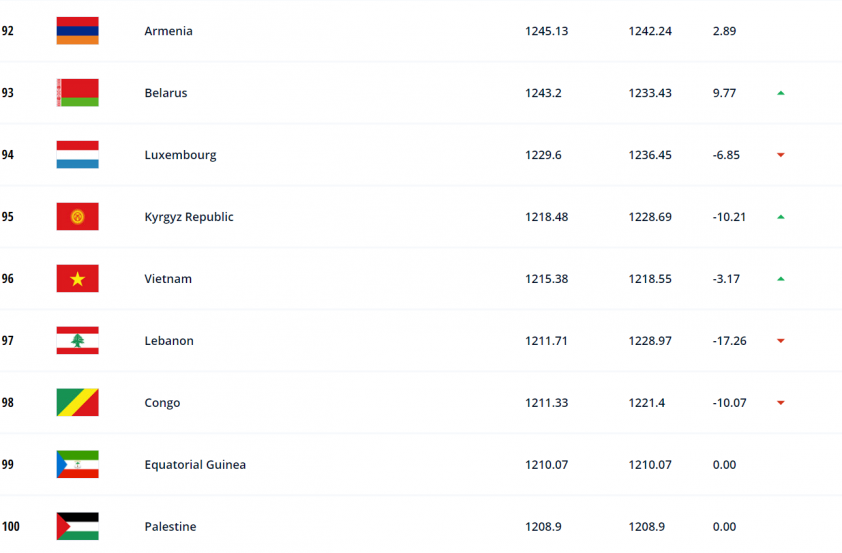Click Luxembourg total points 1229.6
842x553 pixels.
click(x=543, y=155)
